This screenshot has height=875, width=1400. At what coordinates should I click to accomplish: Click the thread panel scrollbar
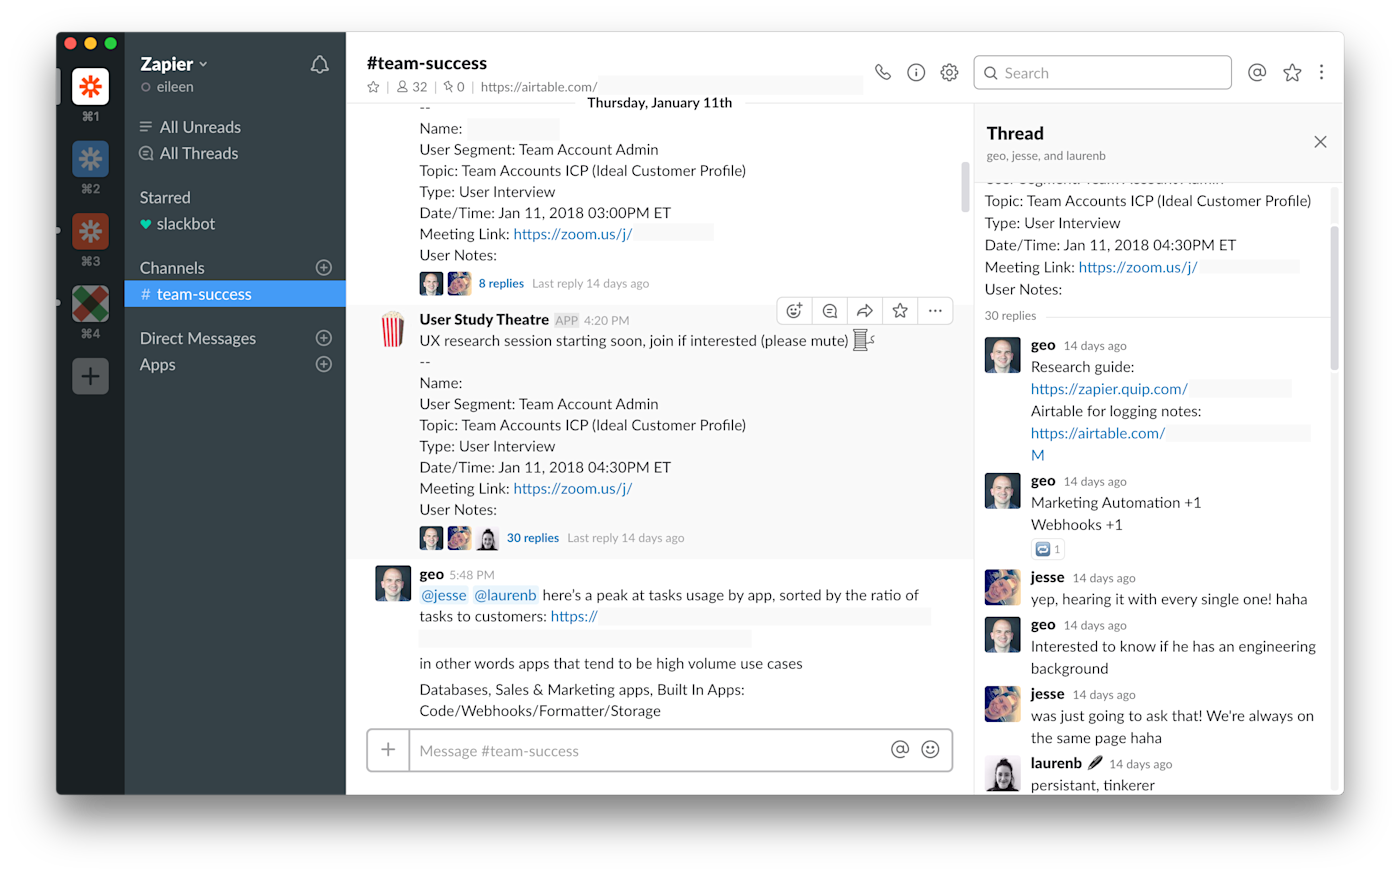point(1334,298)
